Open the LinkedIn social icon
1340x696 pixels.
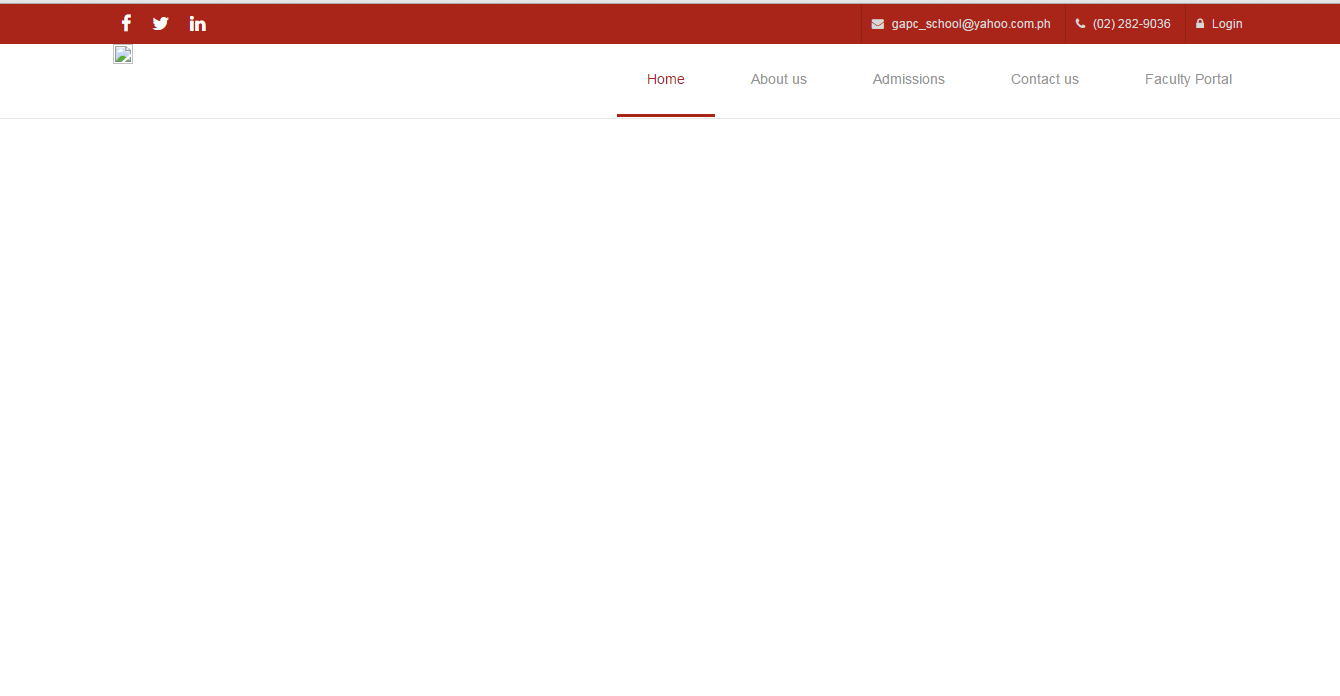coord(197,22)
